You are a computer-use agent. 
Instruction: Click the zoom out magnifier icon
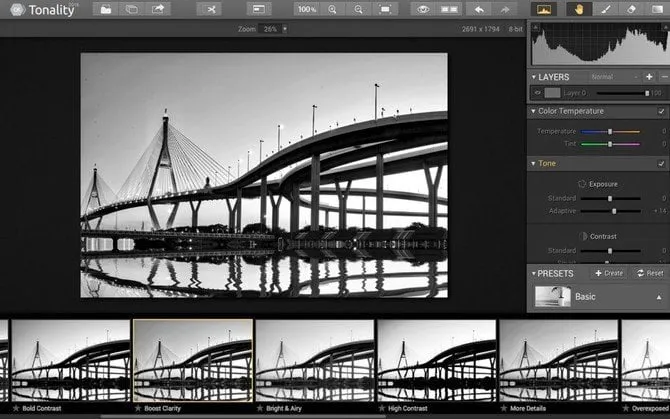click(359, 9)
